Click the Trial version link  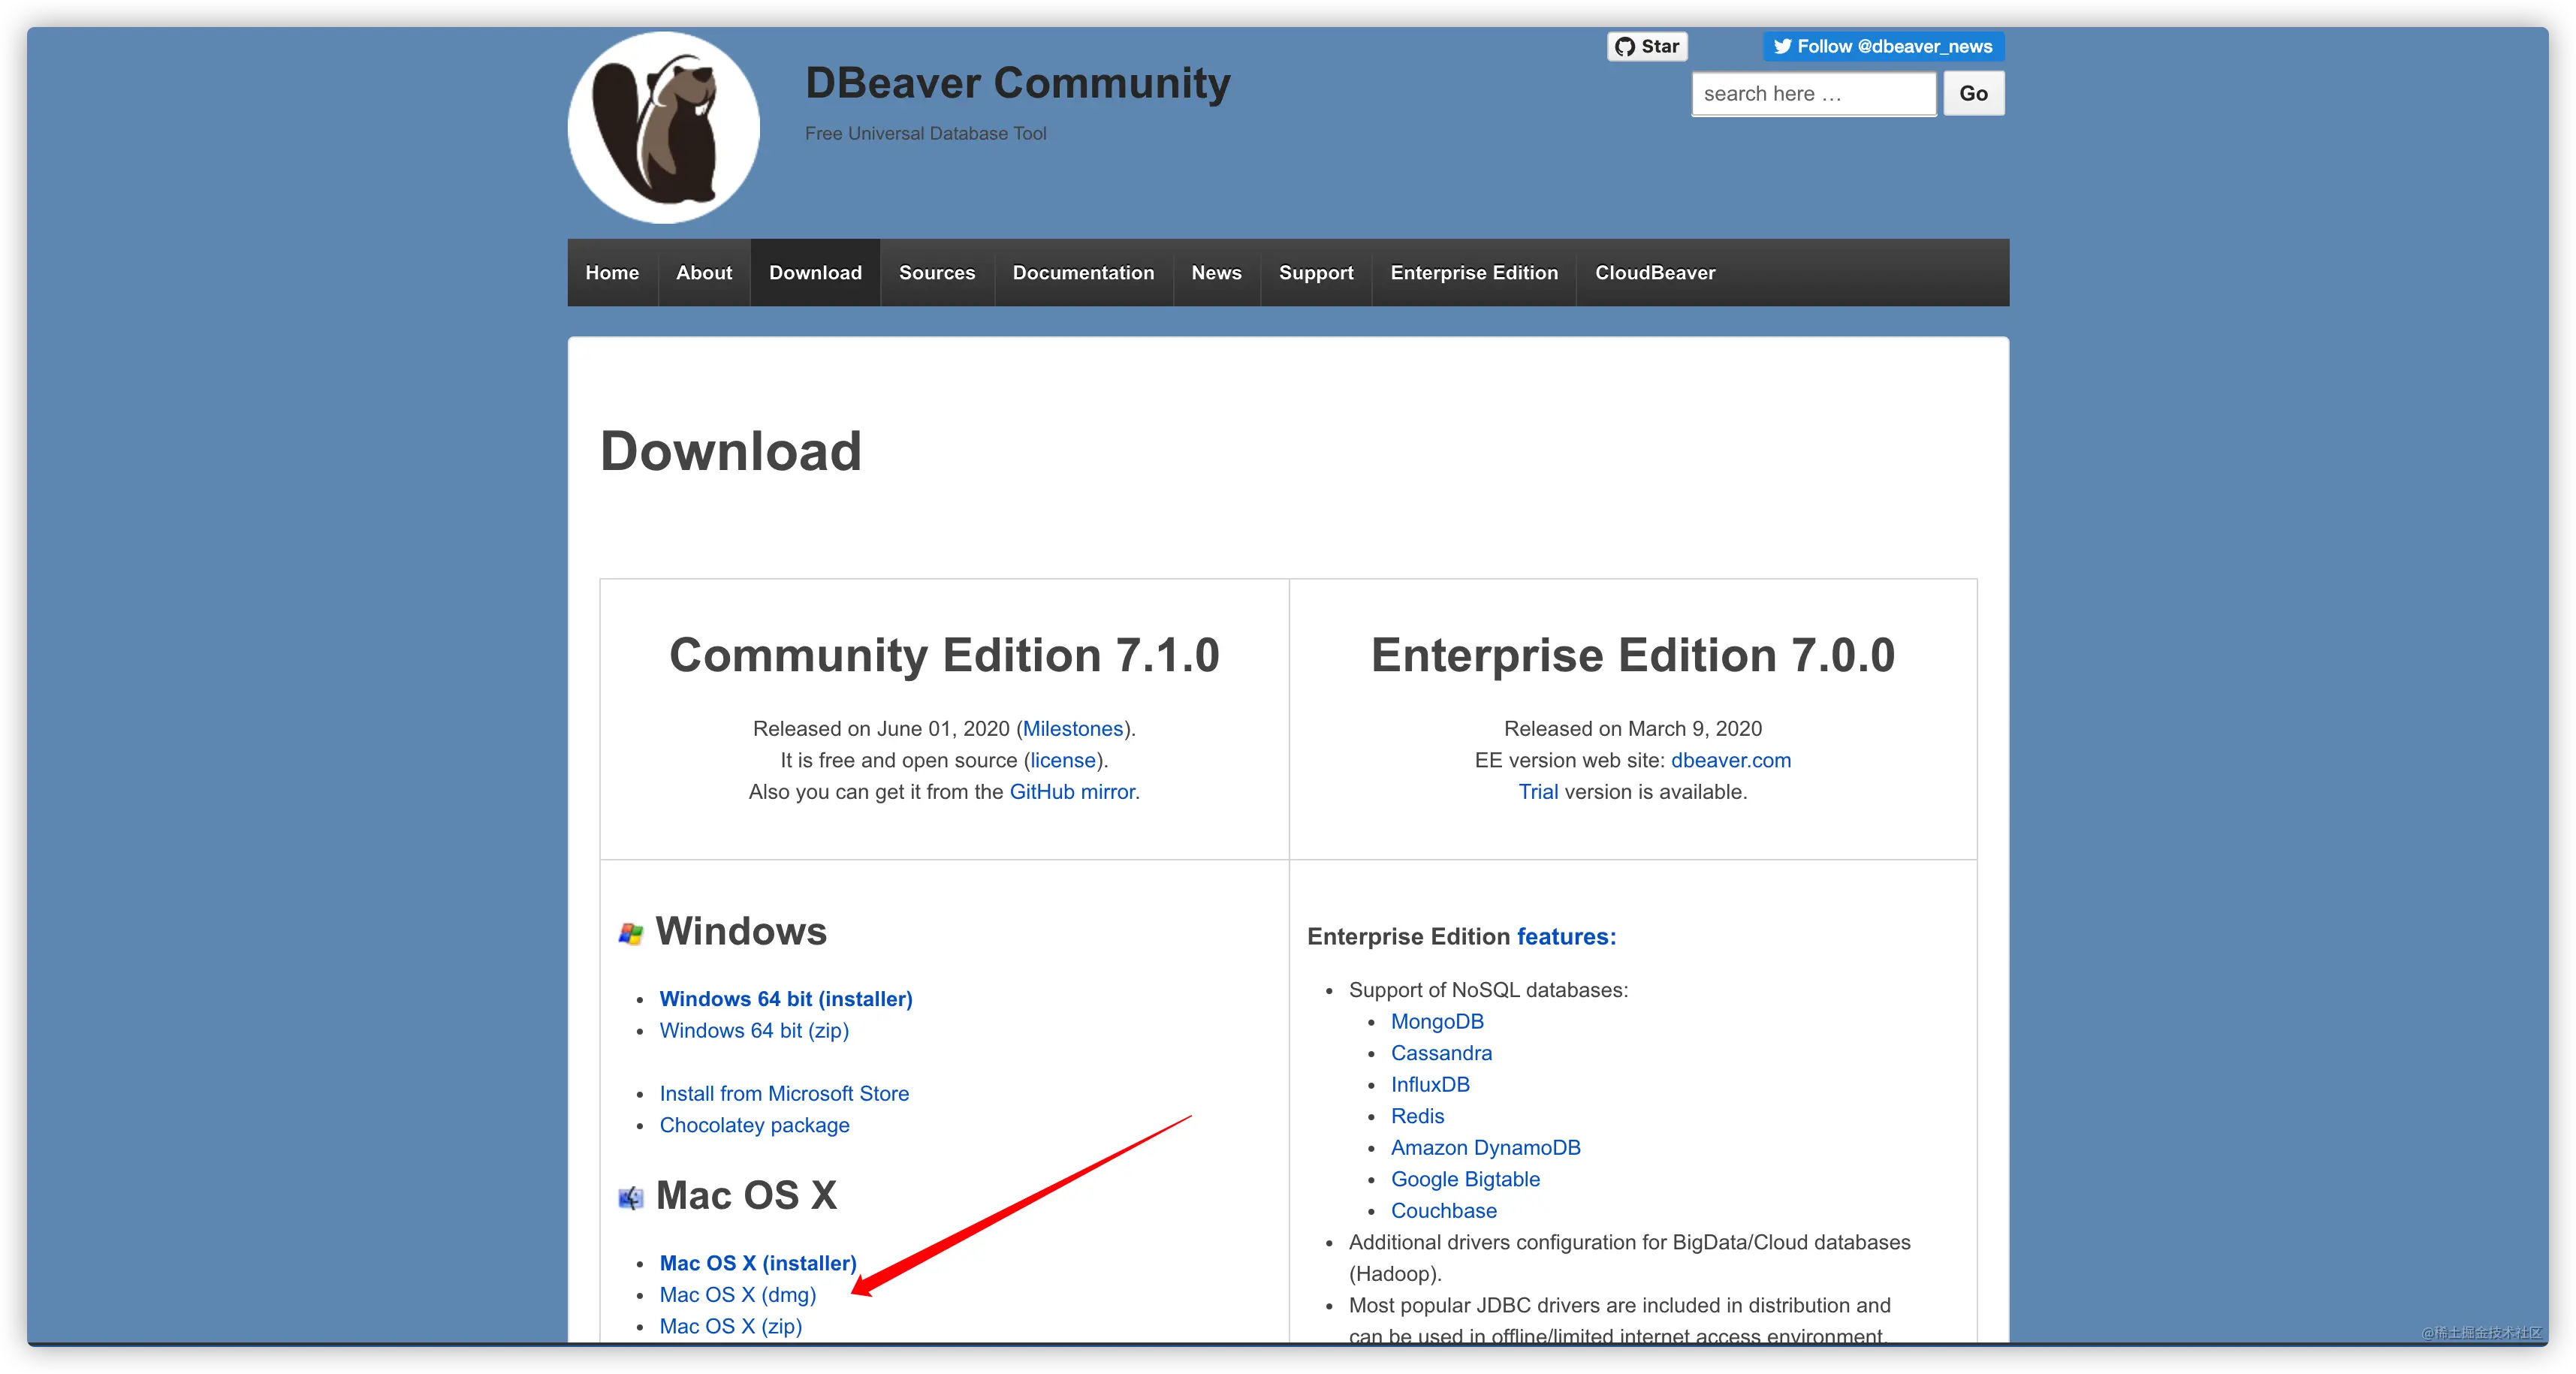tap(1538, 791)
